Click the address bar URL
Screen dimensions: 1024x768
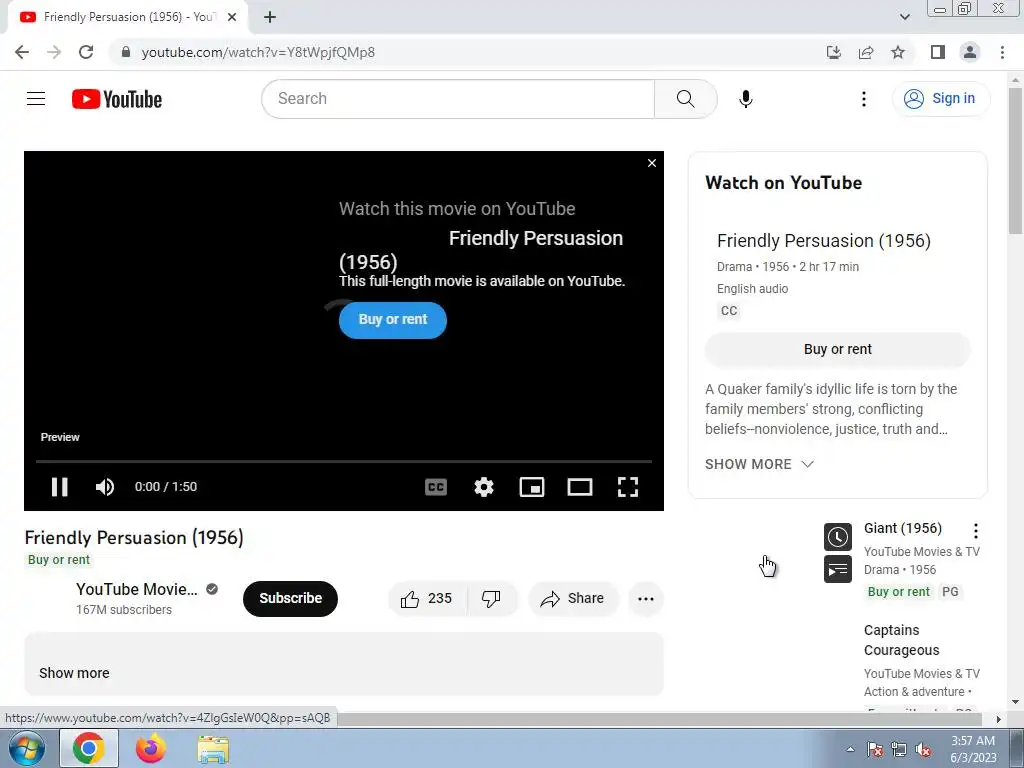258,52
